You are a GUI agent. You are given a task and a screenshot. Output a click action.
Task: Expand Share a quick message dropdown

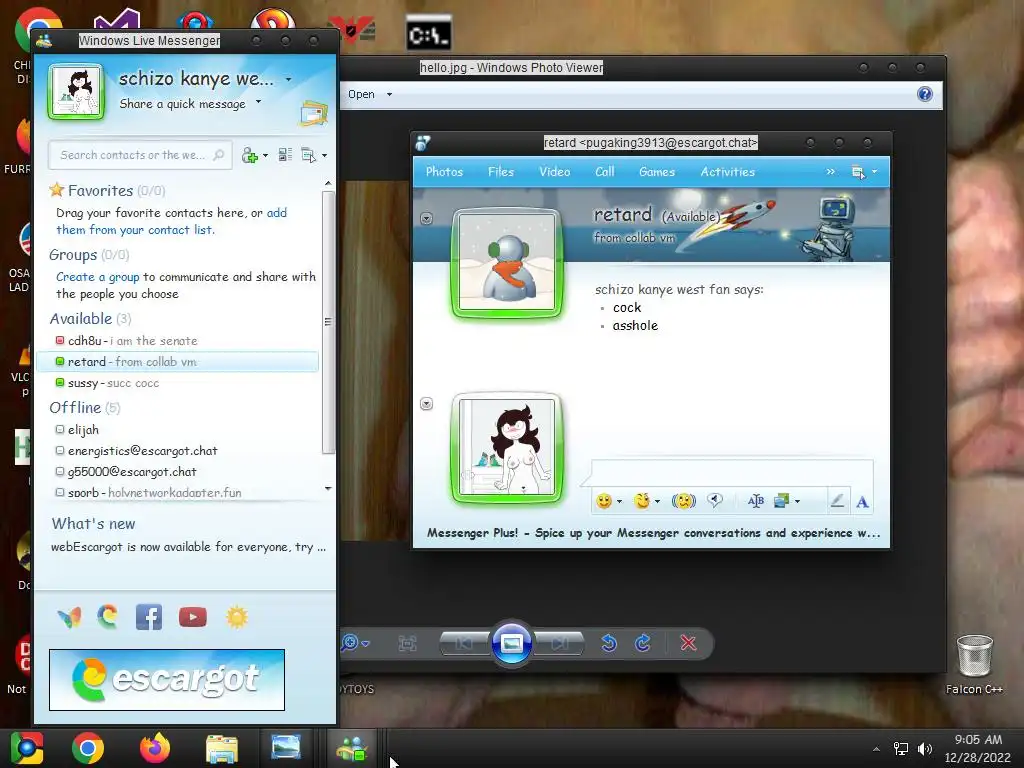pos(259,101)
